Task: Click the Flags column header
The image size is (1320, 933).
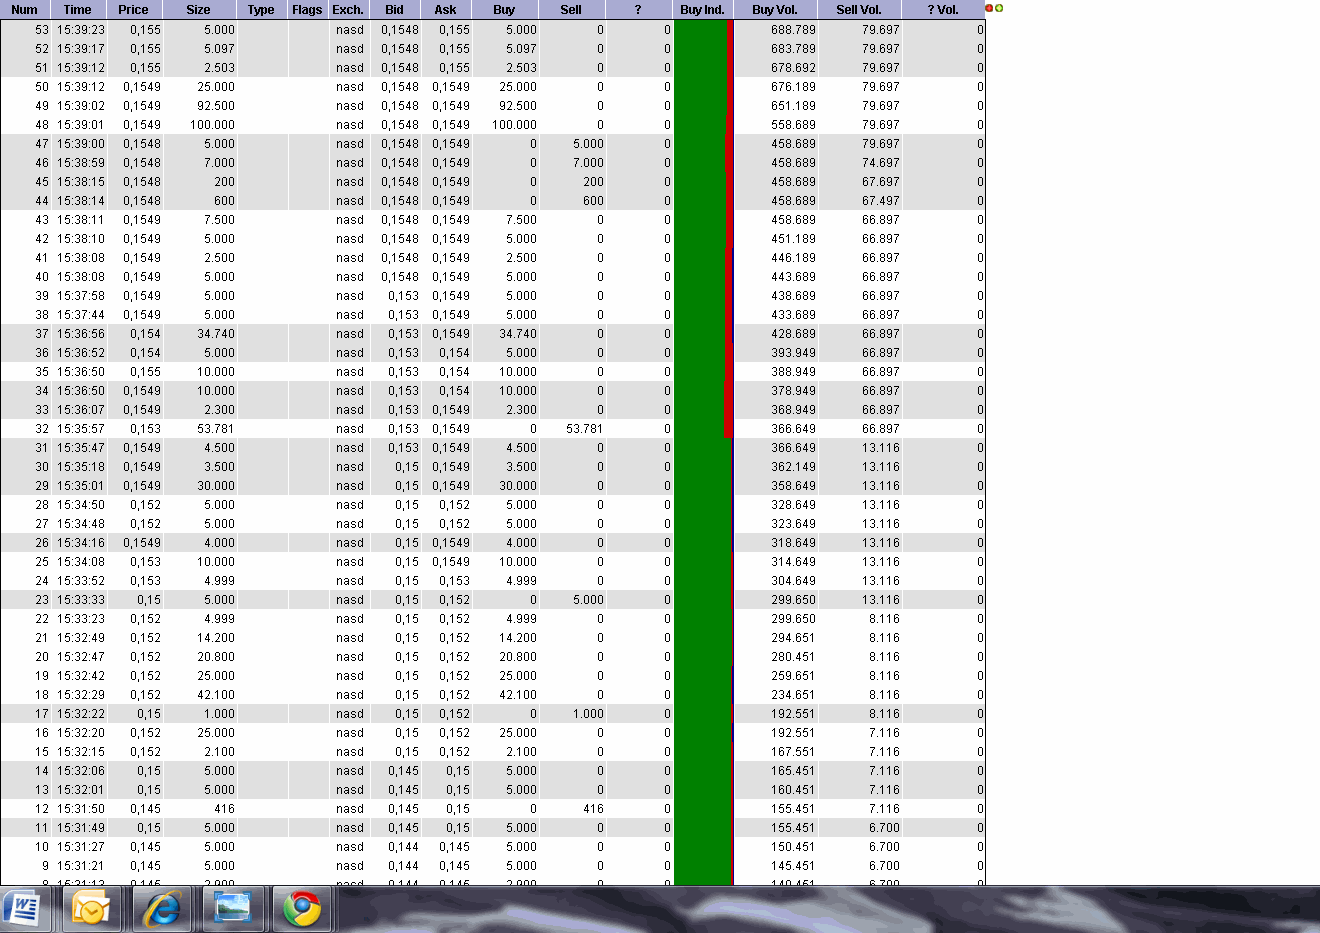Action: [307, 10]
